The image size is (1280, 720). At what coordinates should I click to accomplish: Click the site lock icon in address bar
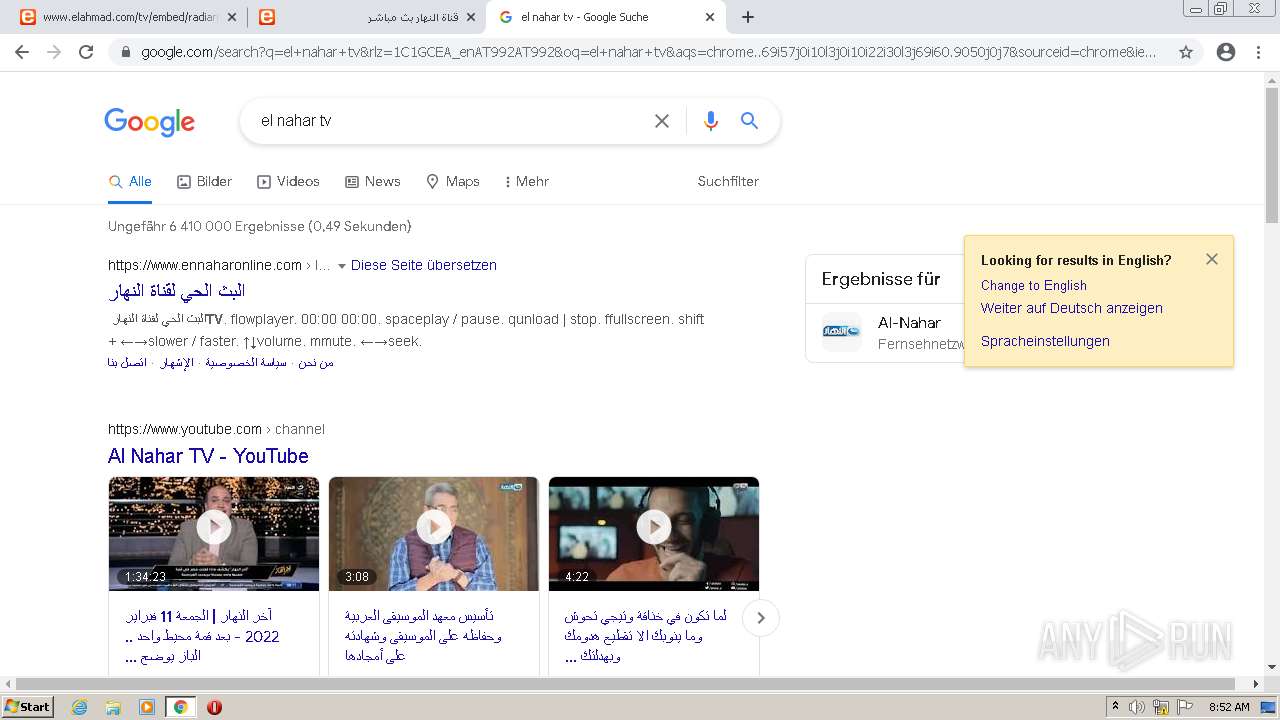tap(125, 52)
